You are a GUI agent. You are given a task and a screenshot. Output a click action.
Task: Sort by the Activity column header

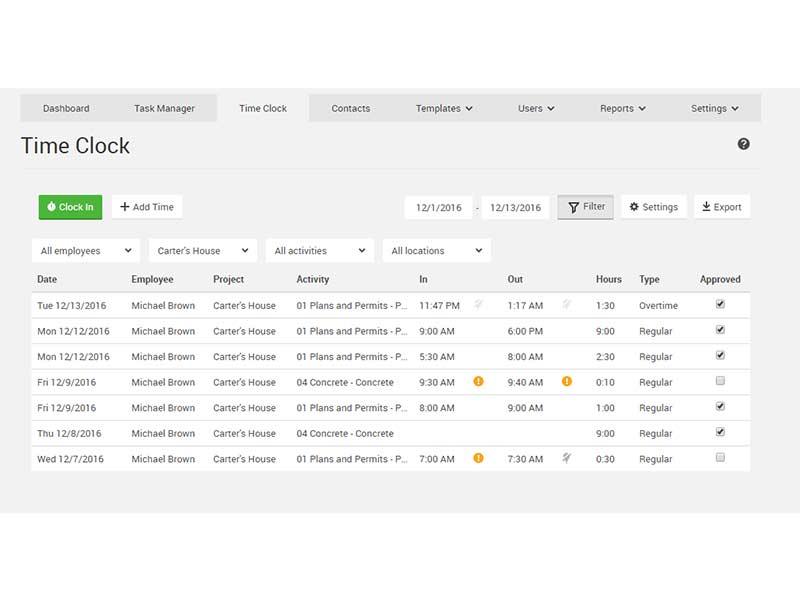point(313,279)
